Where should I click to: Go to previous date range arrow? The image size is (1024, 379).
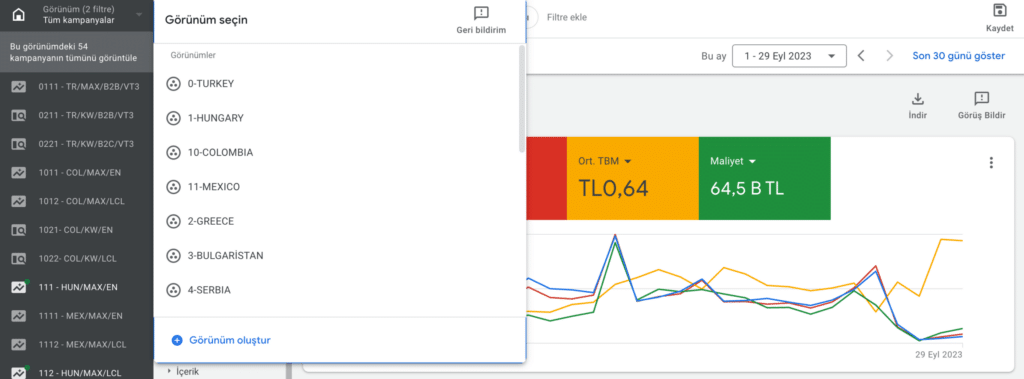pos(861,56)
